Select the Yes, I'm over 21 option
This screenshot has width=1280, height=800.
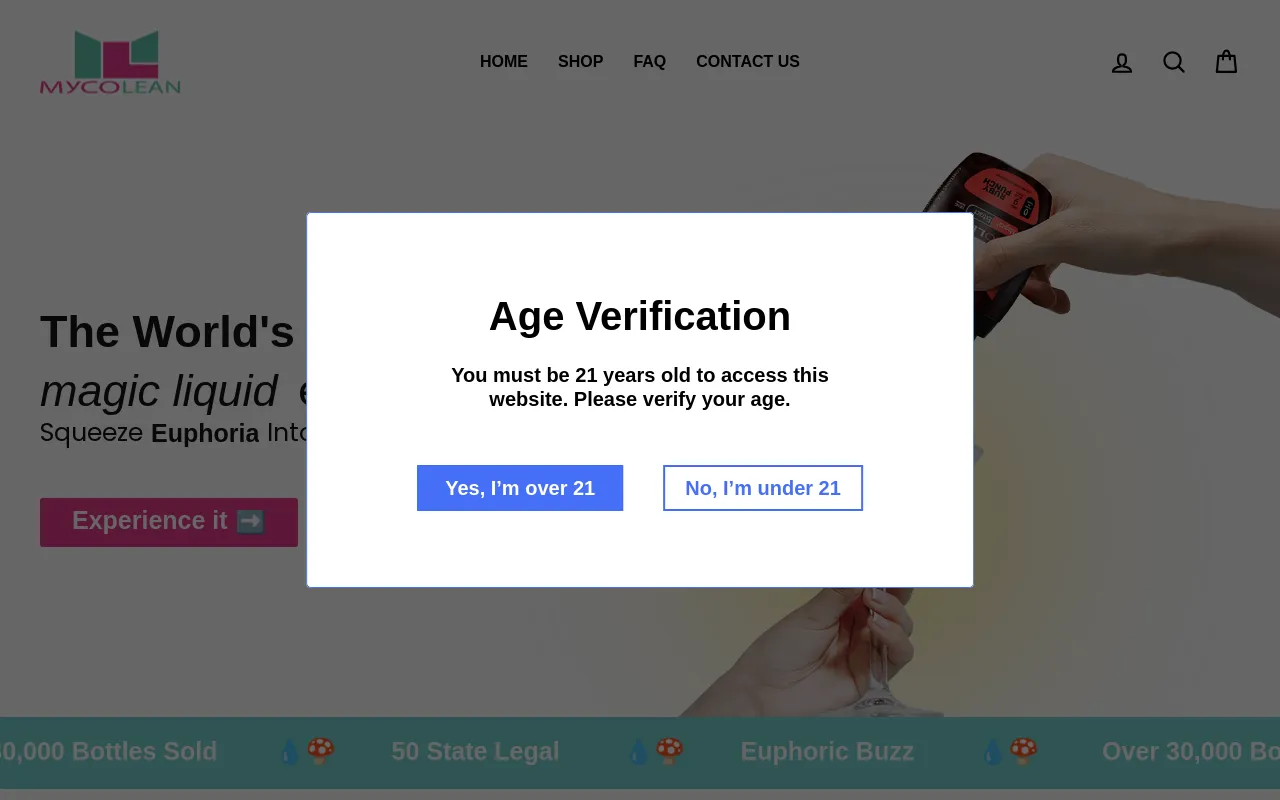coord(520,488)
